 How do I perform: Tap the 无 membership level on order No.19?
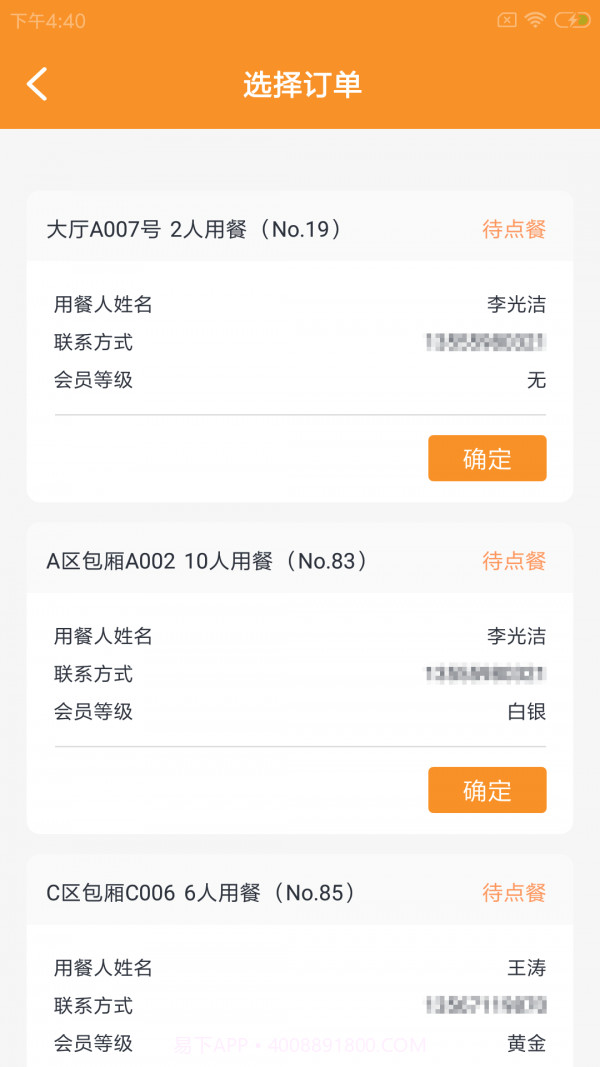537,381
